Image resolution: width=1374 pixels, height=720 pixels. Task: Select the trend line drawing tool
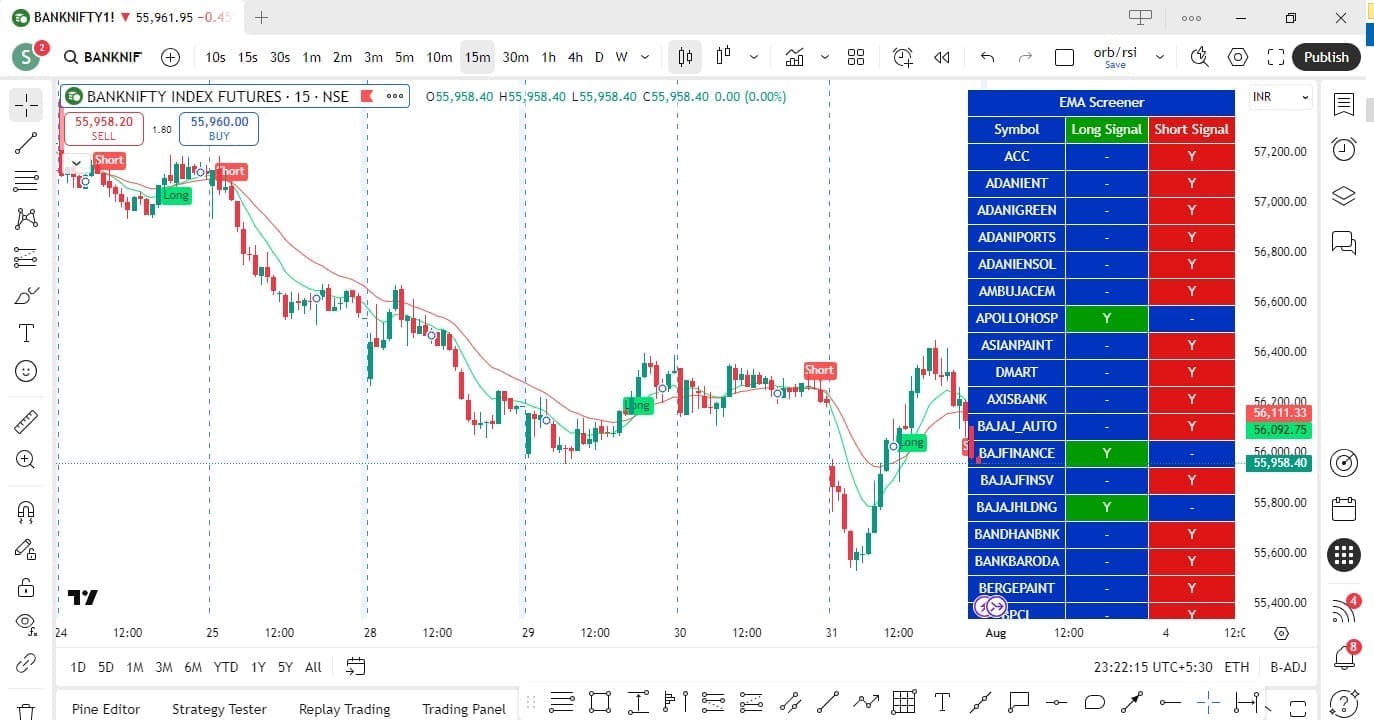tap(26, 143)
